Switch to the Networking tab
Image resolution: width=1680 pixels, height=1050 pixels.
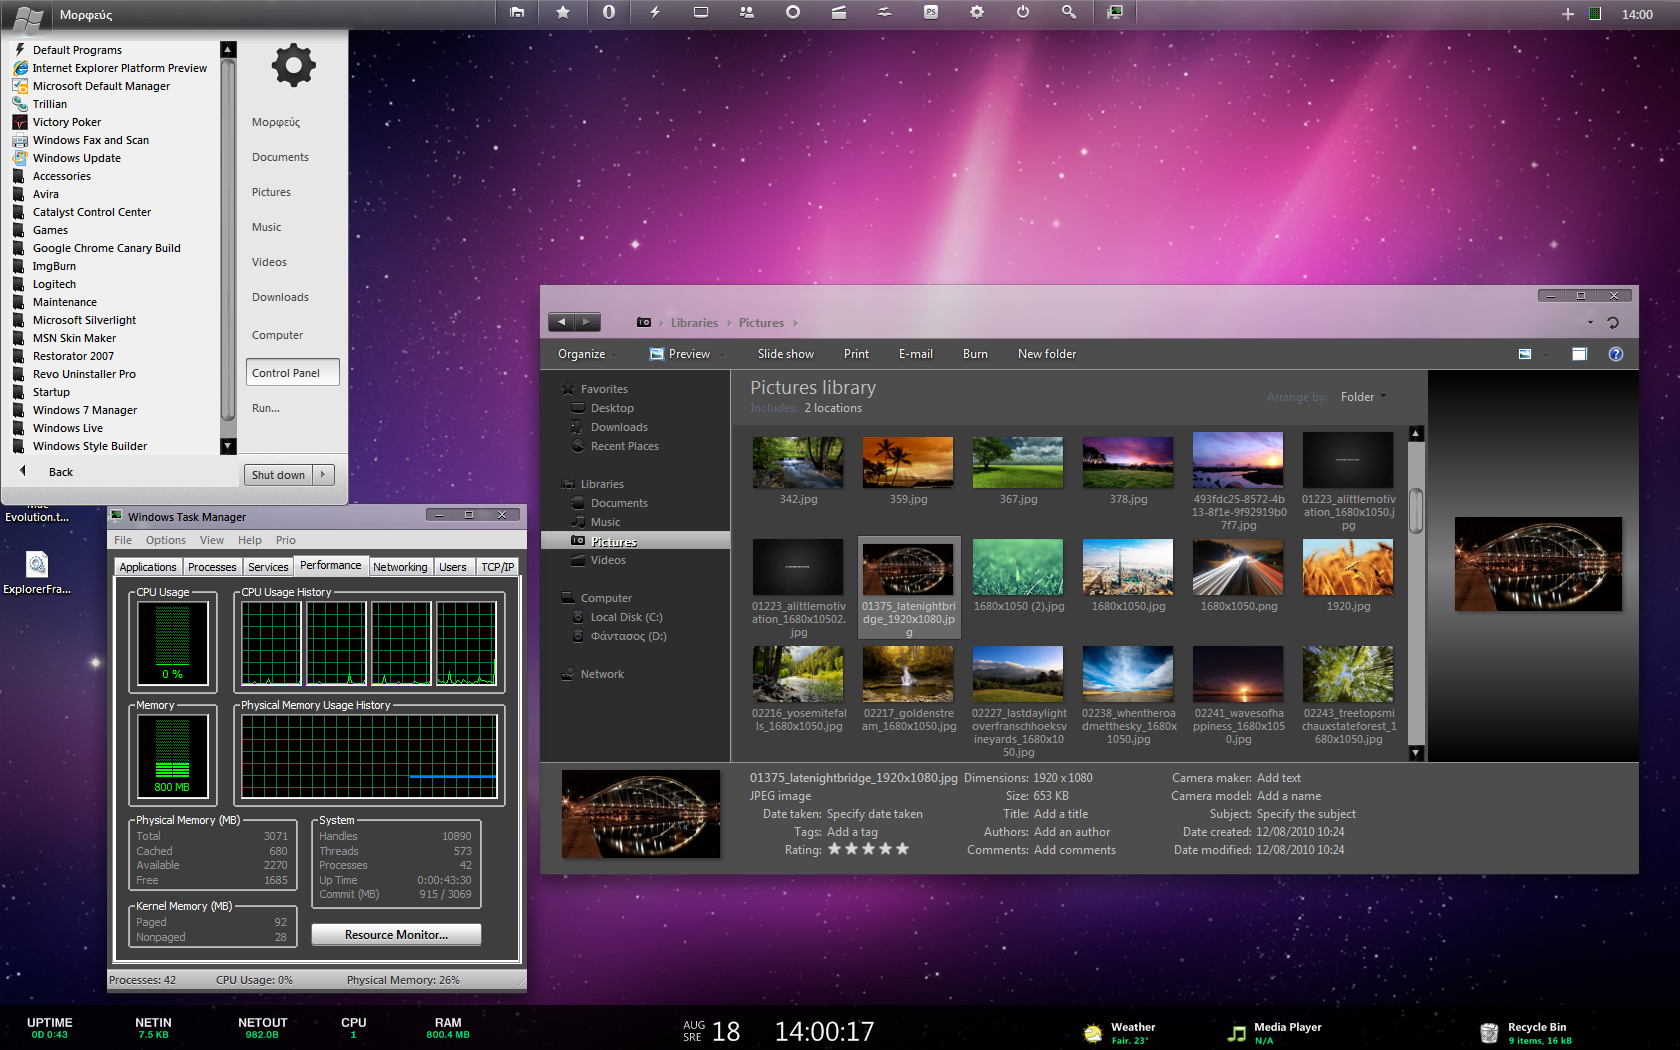[x=400, y=567]
